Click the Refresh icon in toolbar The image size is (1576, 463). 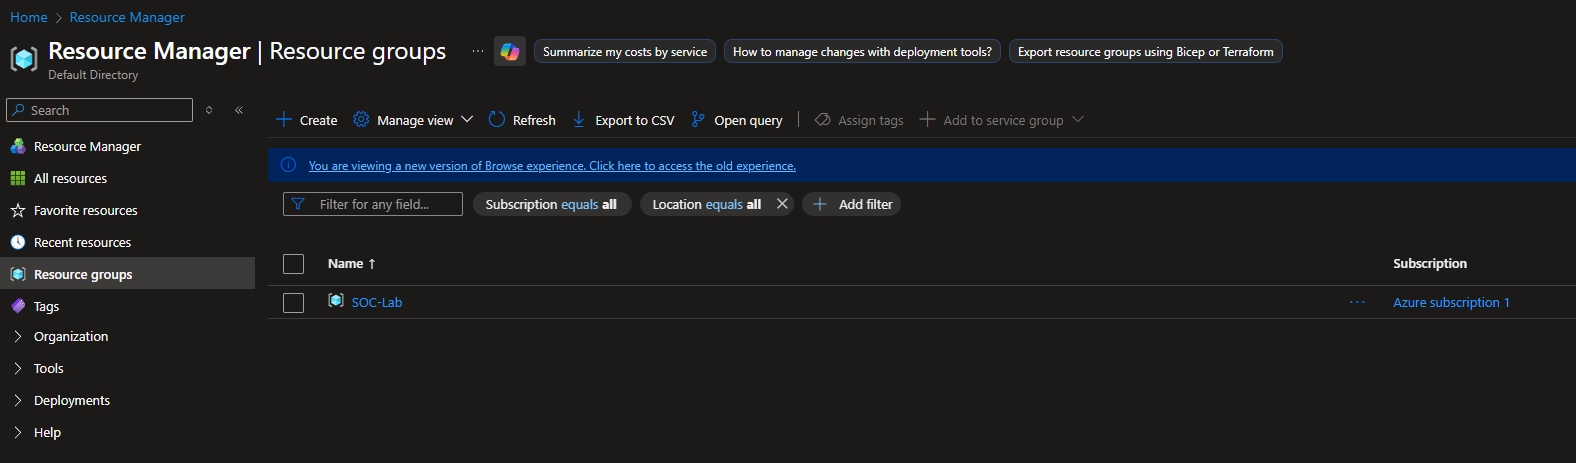[497, 120]
